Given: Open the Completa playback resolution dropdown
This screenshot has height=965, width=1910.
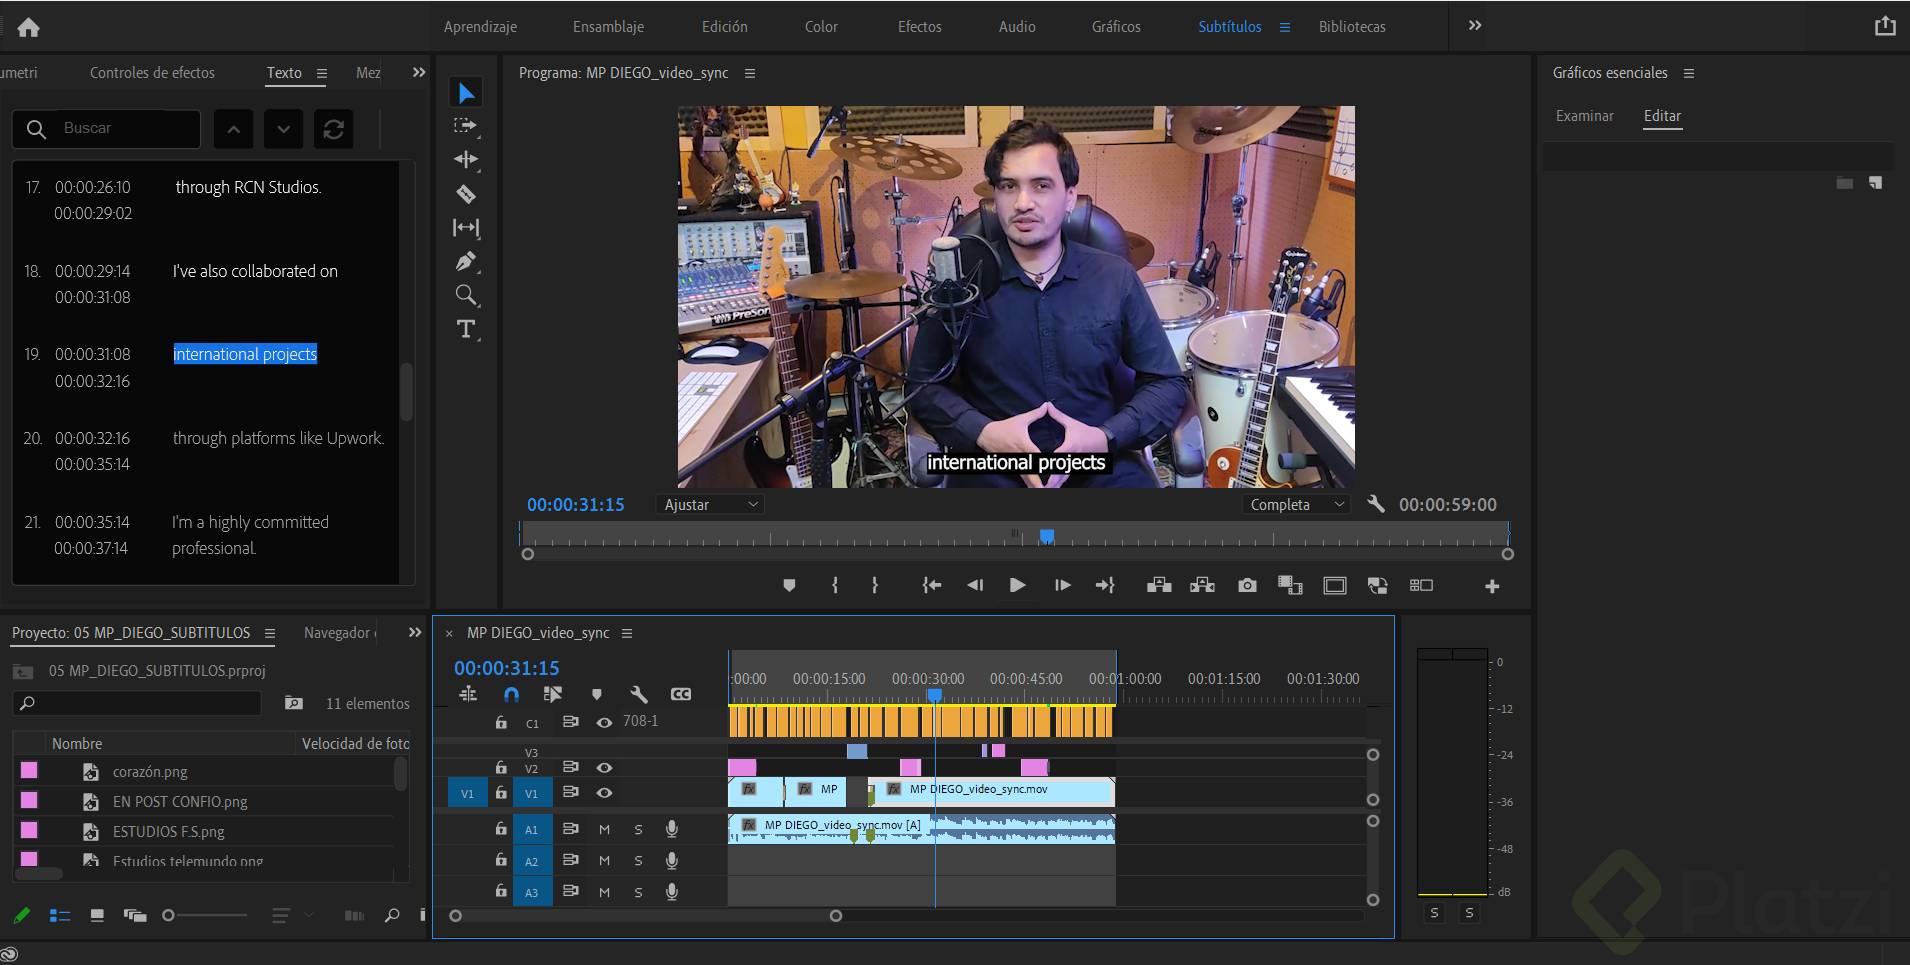Looking at the screenshot, I should [x=1296, y=505].
